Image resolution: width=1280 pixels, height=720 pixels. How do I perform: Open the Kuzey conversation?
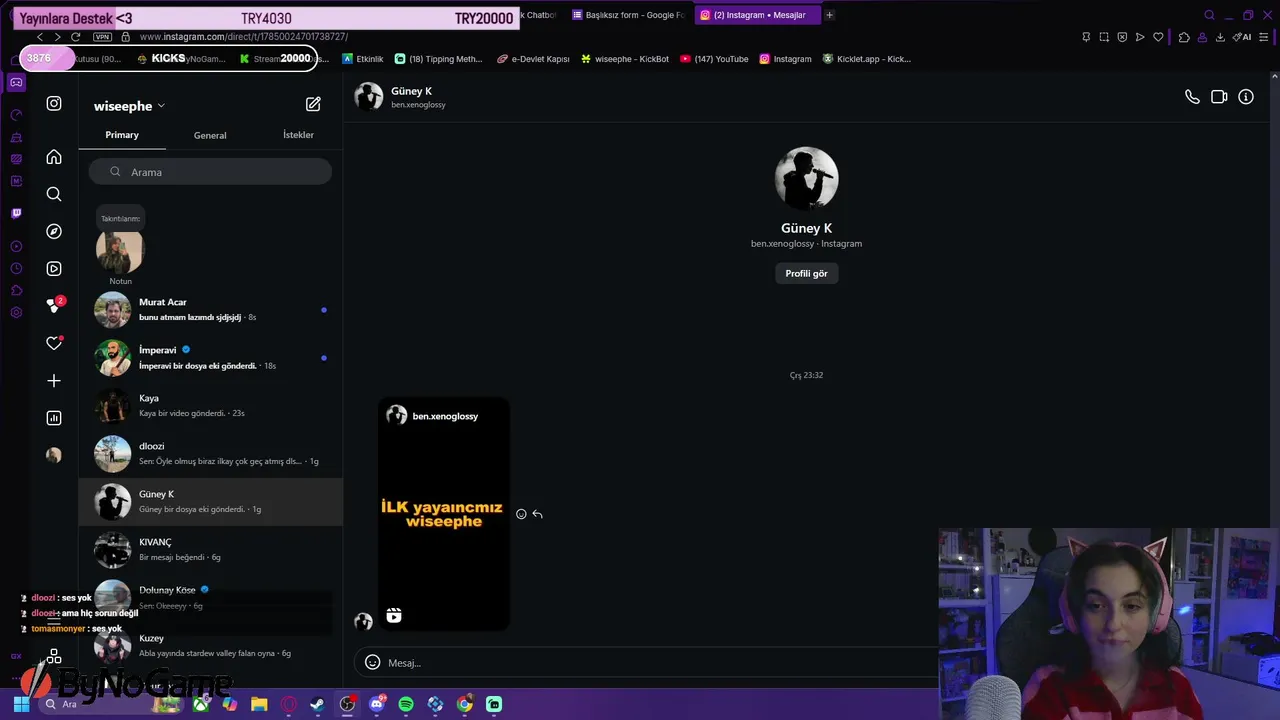pyautogui.click(x=210, y=645)
